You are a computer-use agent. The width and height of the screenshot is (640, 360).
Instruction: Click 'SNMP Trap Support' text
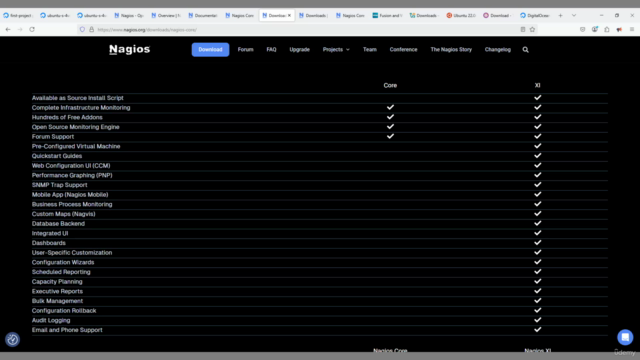(60, 185)
